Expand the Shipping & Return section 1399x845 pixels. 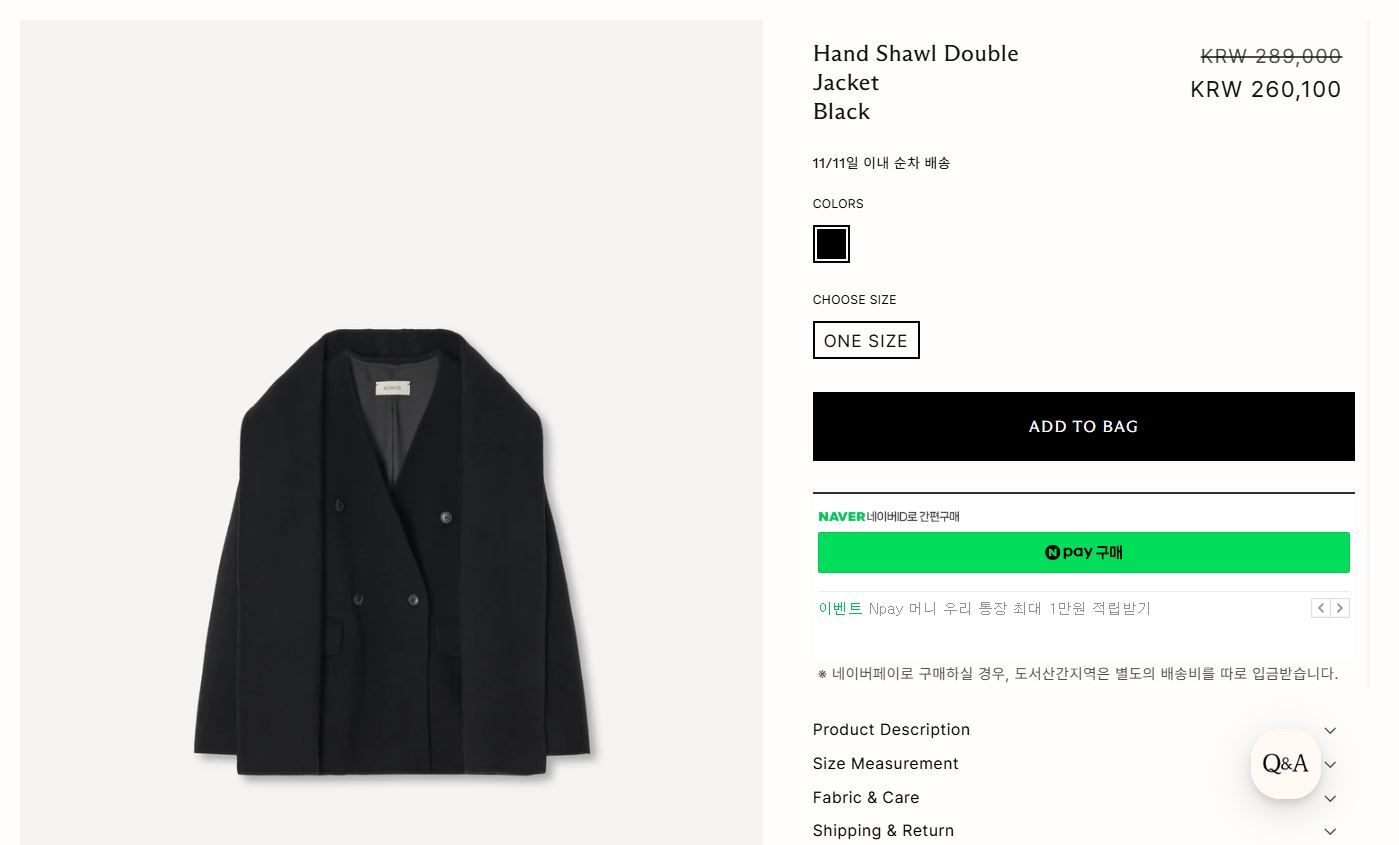point(884,831)
